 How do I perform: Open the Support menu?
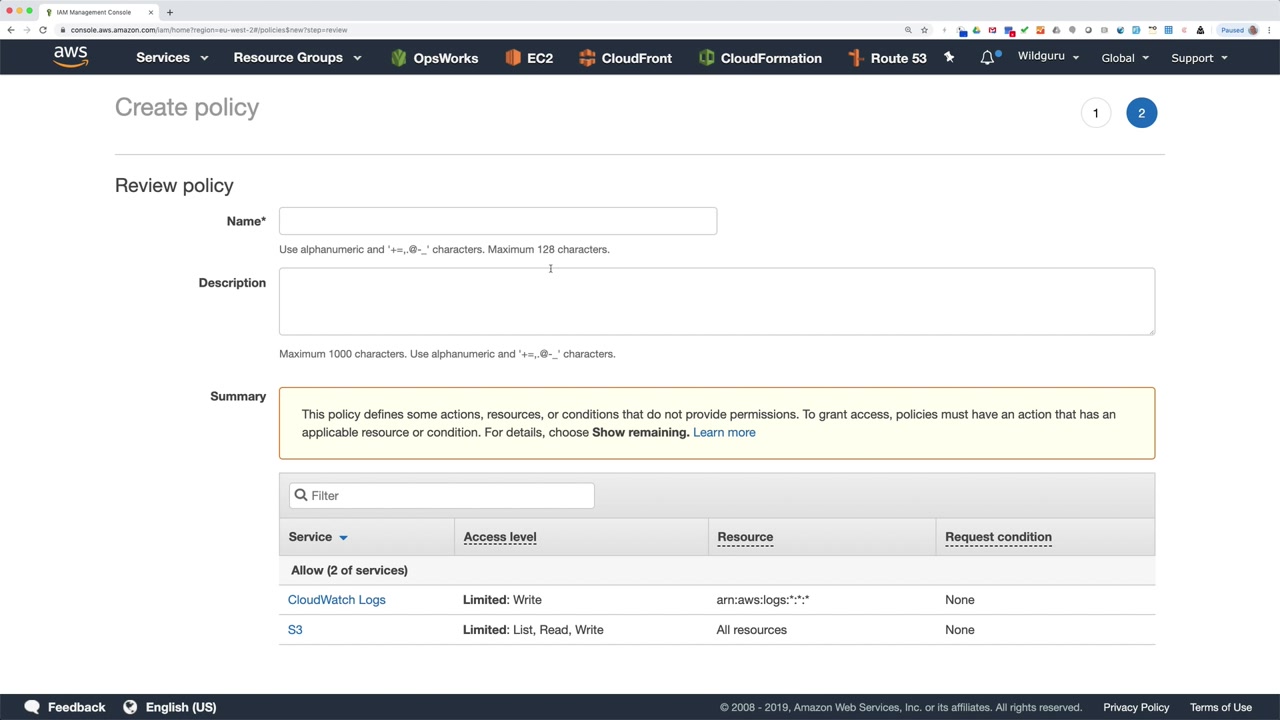[x=1199, y=58]
